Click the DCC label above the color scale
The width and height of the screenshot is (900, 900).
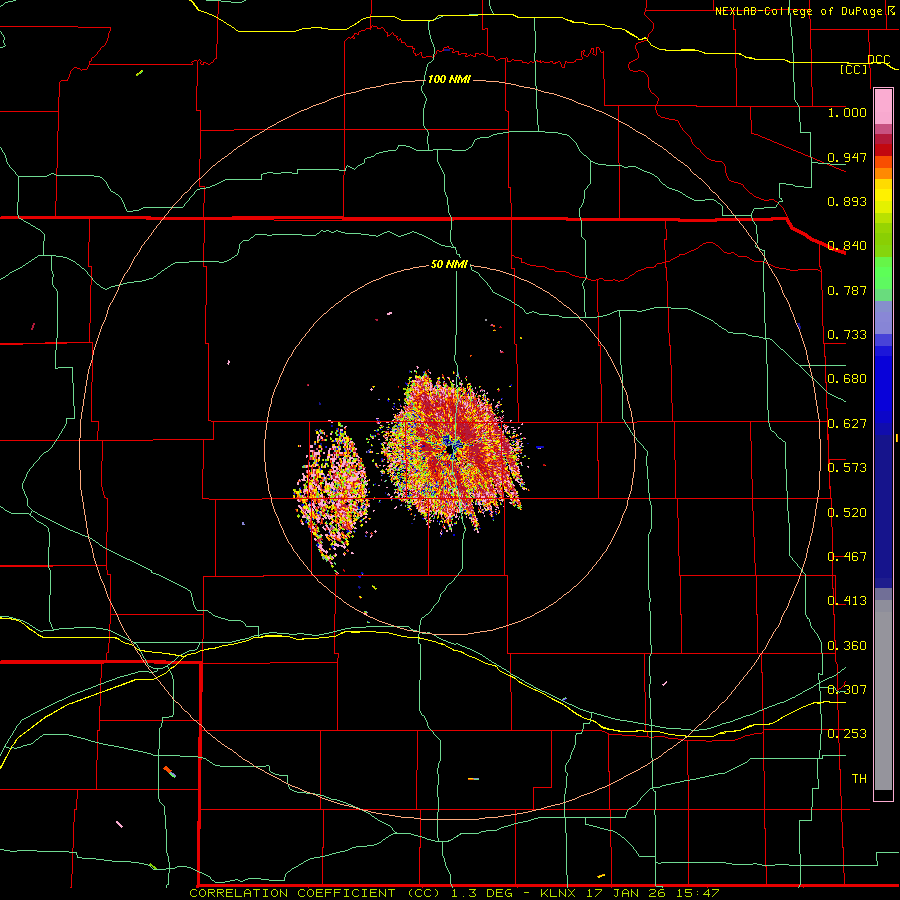coord(879,60)
